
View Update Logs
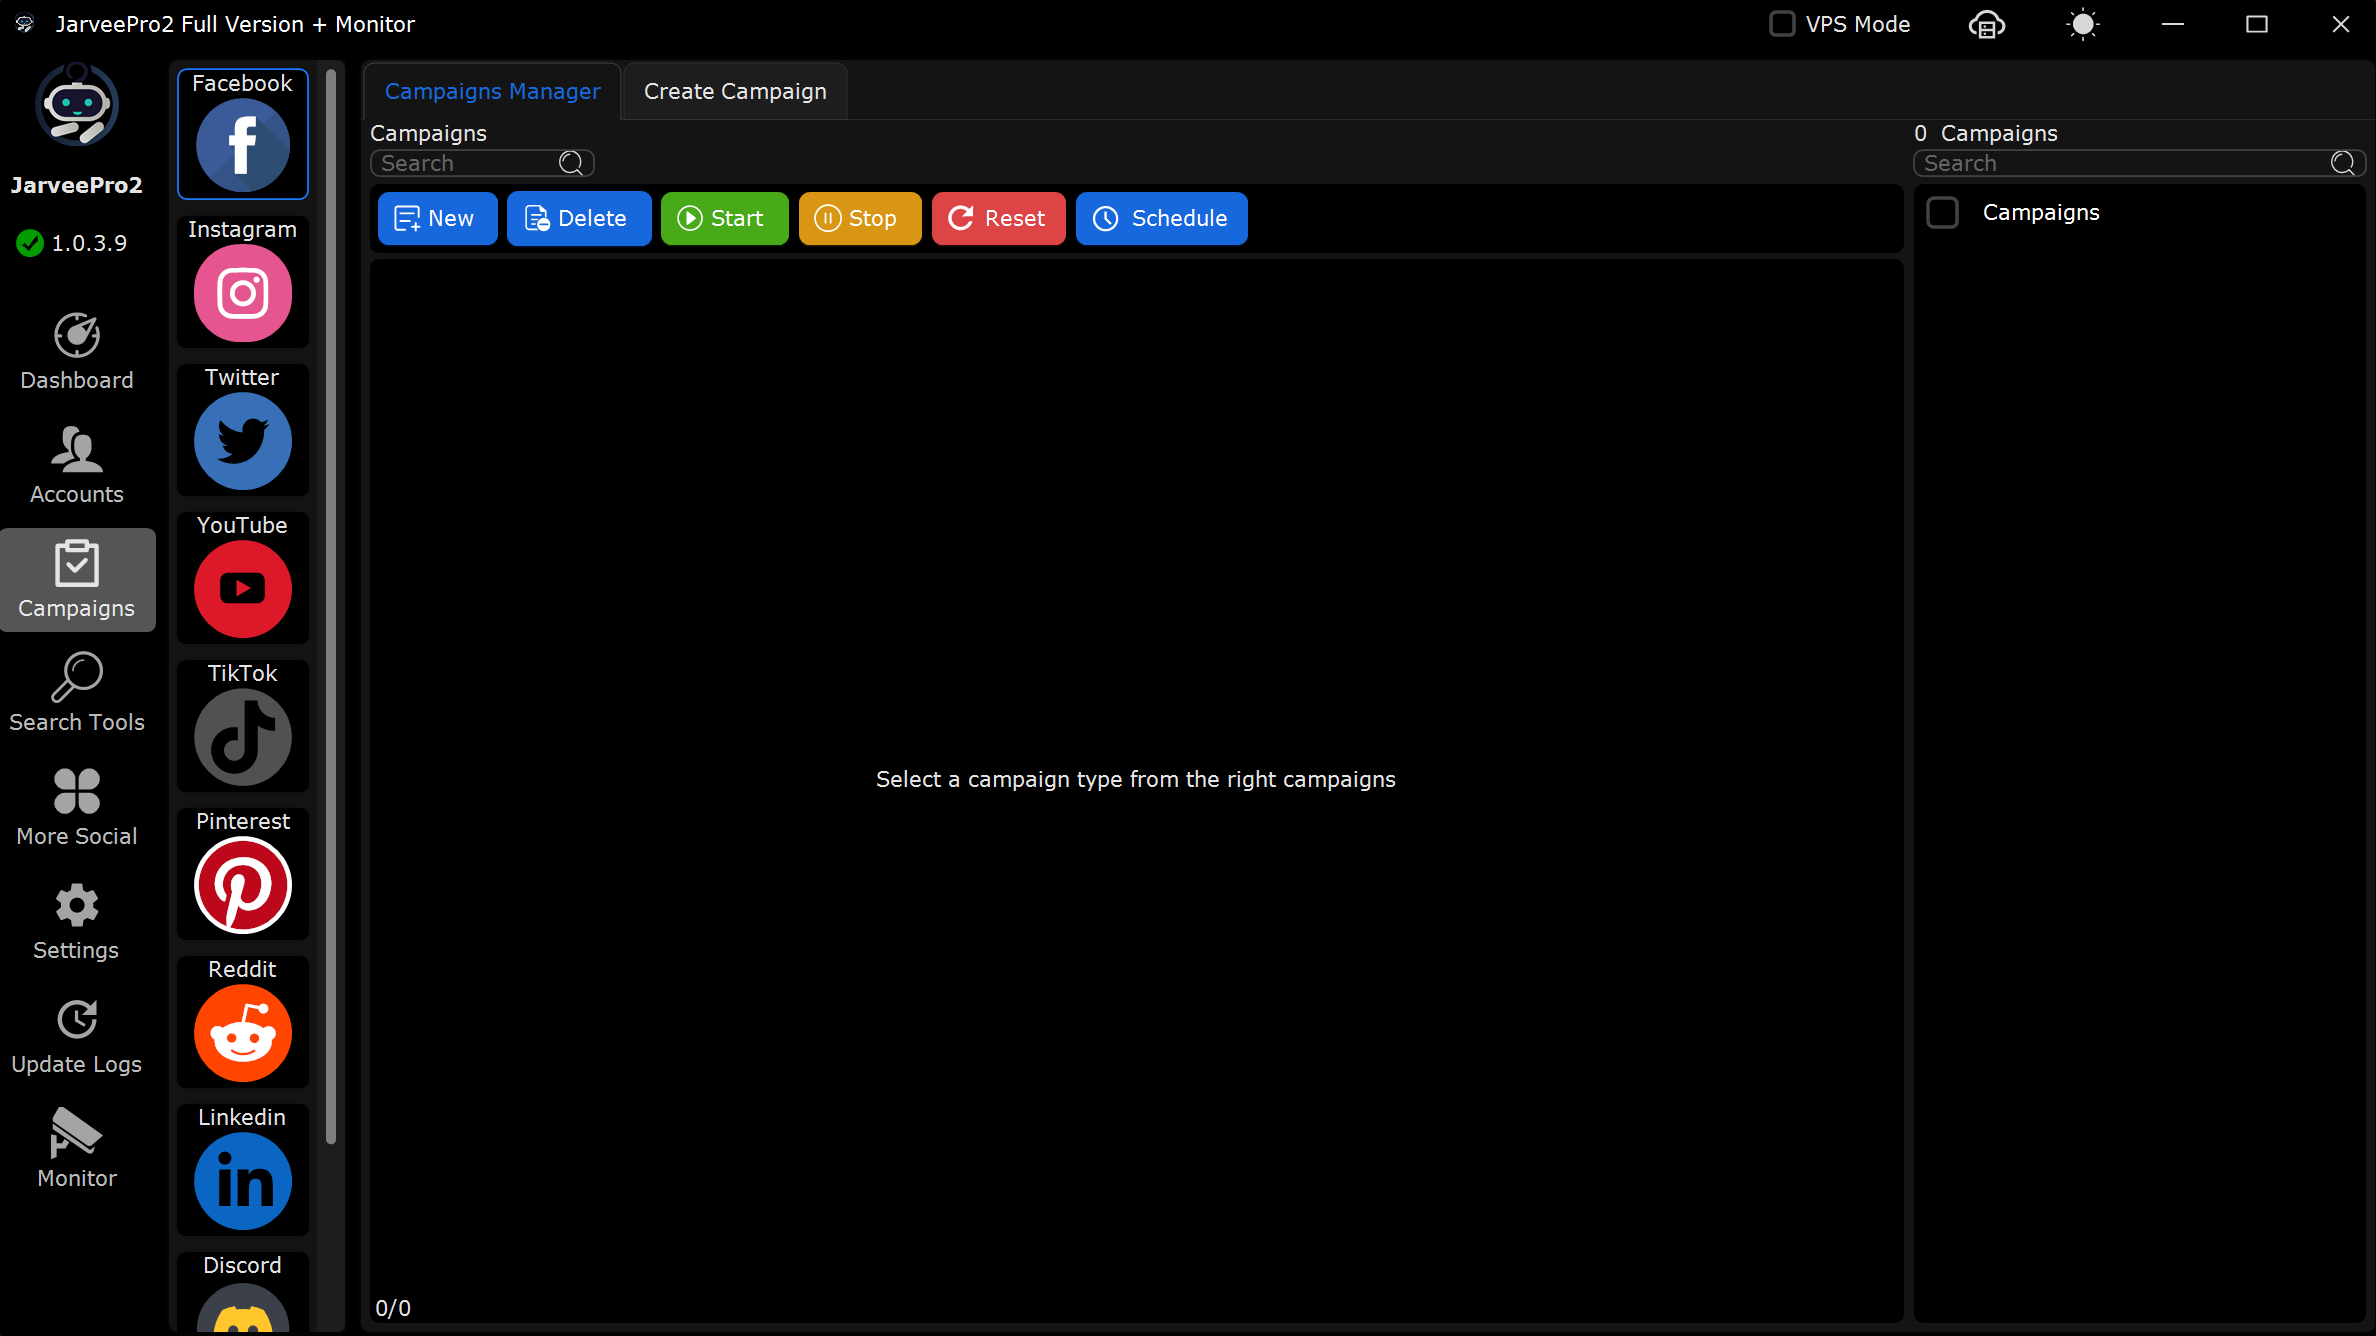click(x=77, y=1036)
